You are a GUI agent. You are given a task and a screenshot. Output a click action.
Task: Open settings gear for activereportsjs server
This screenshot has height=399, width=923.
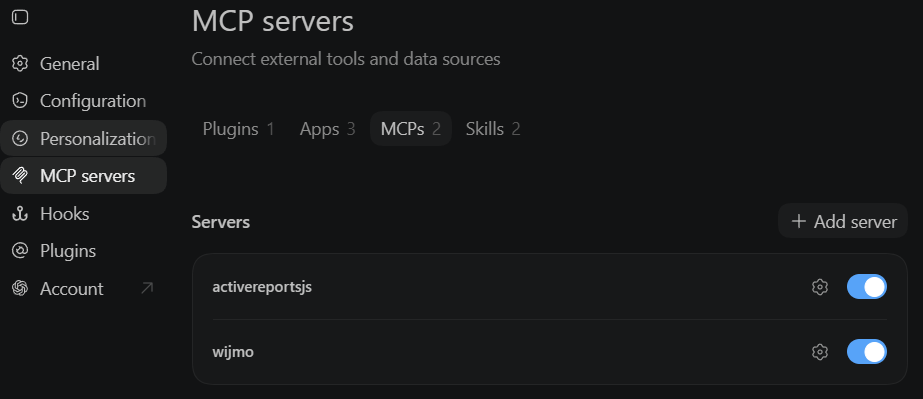[819, 287]
